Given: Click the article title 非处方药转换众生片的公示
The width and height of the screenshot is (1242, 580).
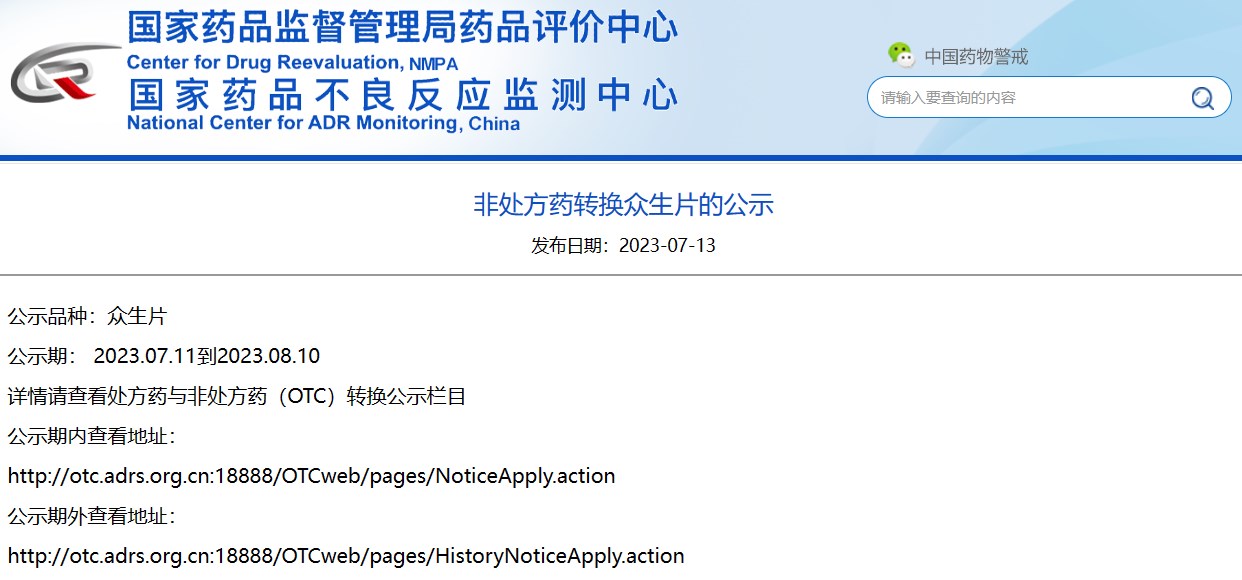Looking at the screenshot, I should point(623,205).
